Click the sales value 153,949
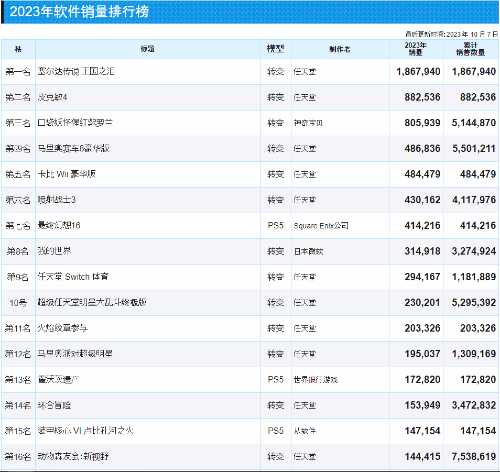This screenshot has height=472, width=500. click(422, 405)
